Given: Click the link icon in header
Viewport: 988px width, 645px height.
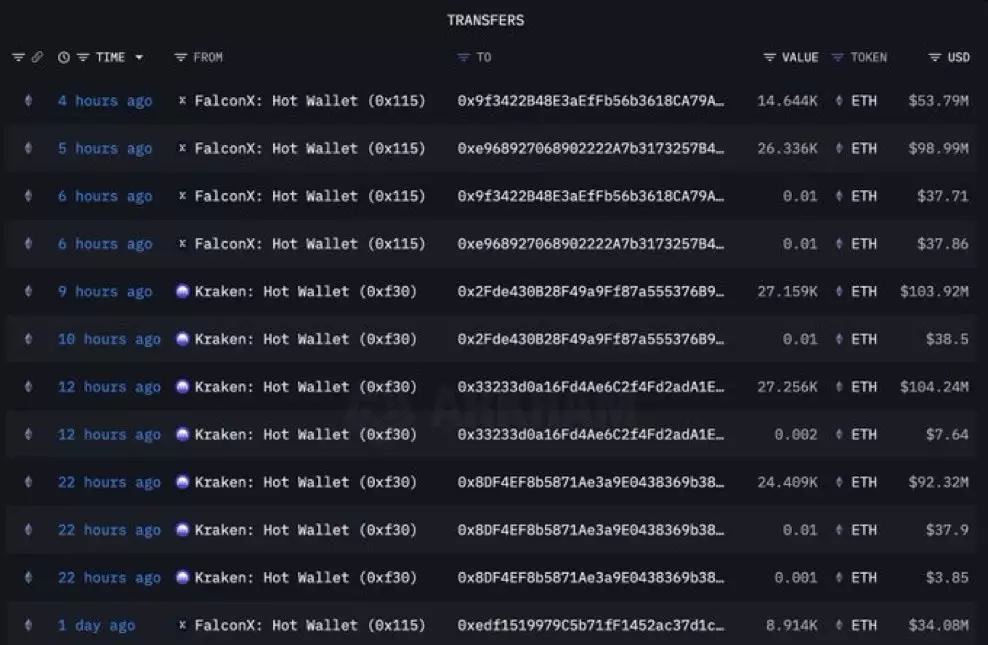Looking at the screenshot, I should click(37, 58).
